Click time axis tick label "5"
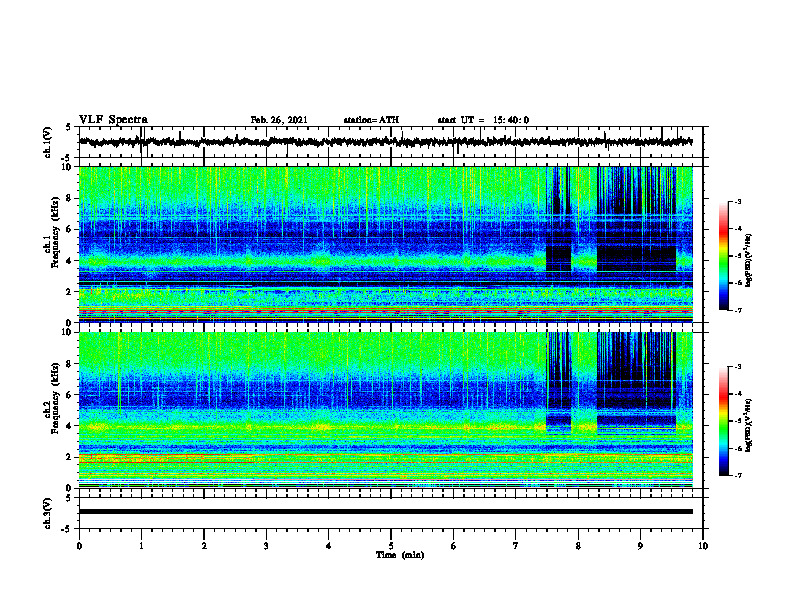Screen dimensions: 792x612 click(391, 546)
